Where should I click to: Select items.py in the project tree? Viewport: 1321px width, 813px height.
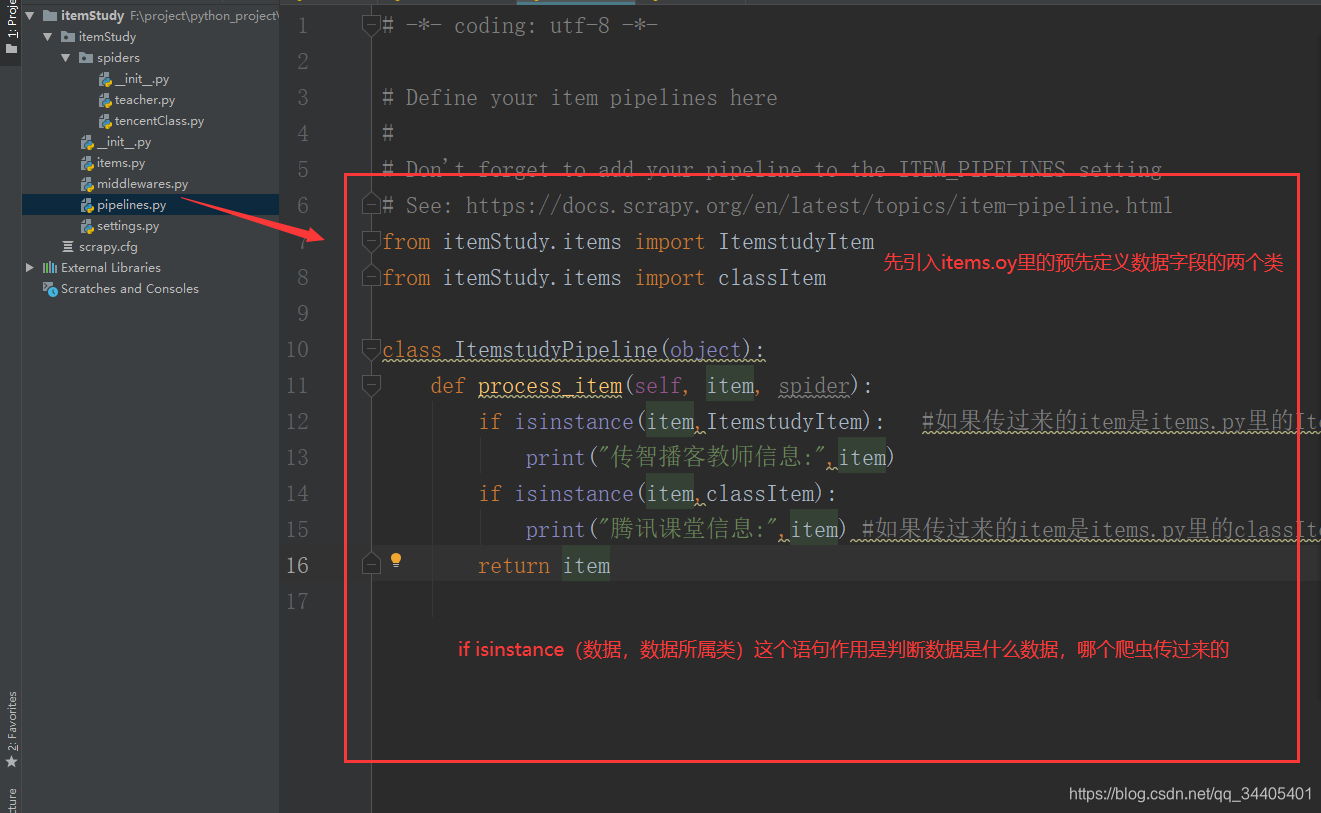(x=121, y=163)
